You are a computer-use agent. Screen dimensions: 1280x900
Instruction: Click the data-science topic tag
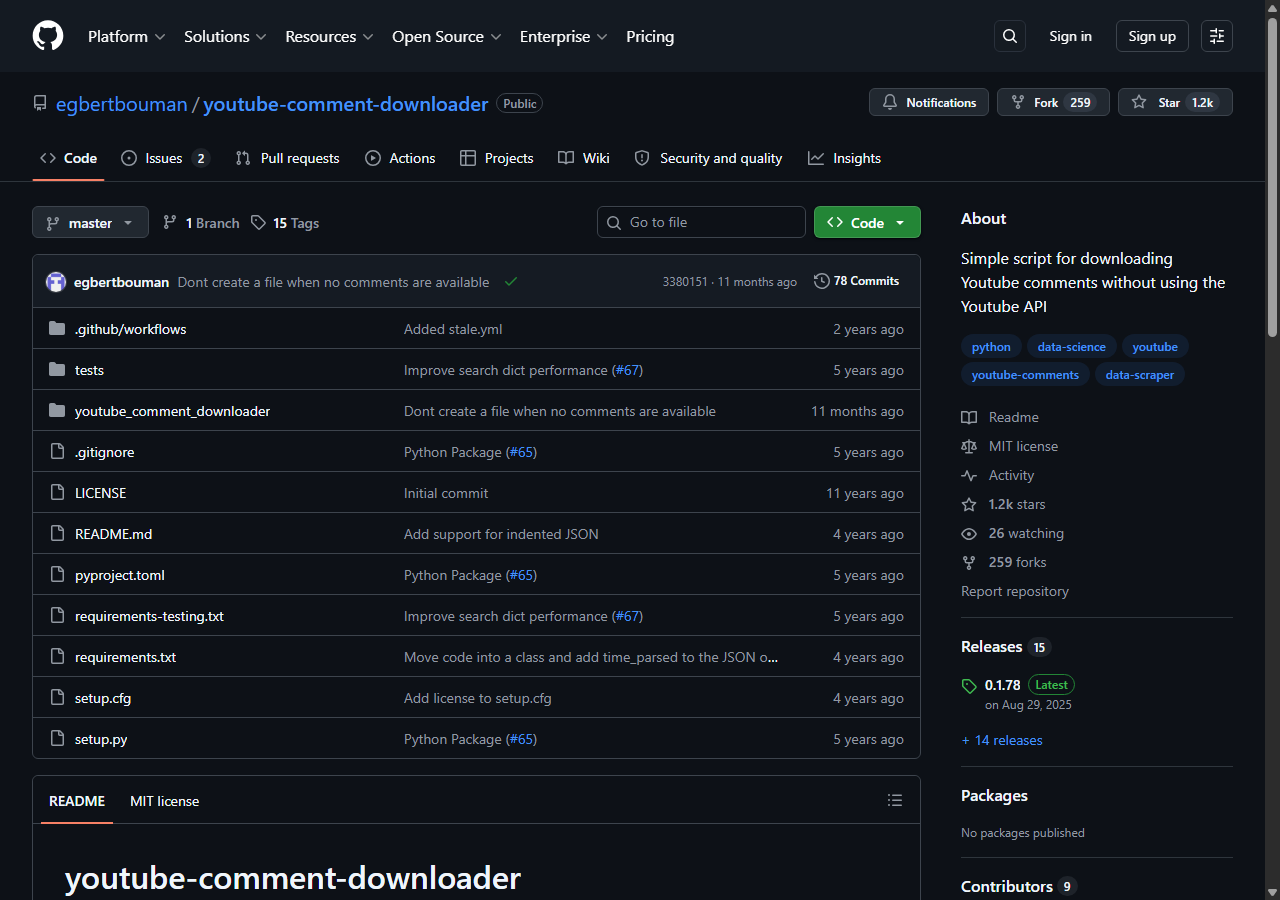(x=1071, y=347)
